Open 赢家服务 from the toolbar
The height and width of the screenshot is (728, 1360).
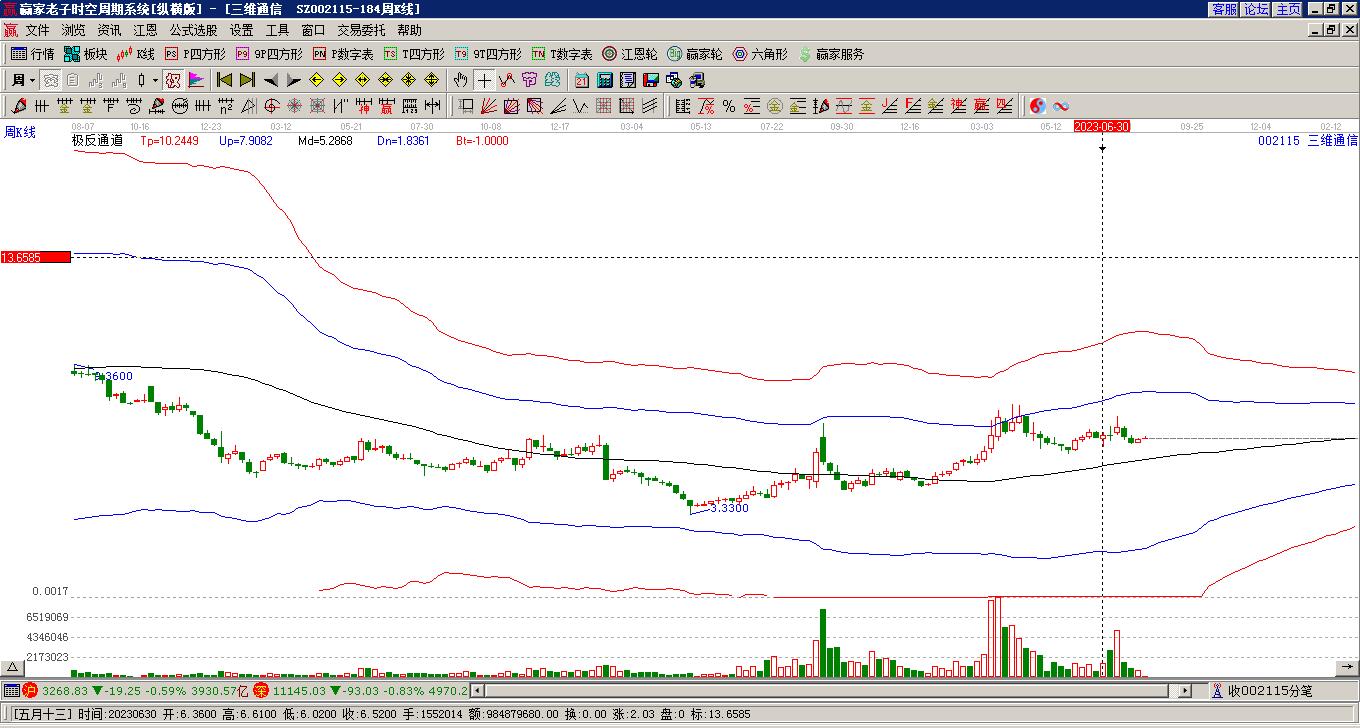[x=831, y=54]
